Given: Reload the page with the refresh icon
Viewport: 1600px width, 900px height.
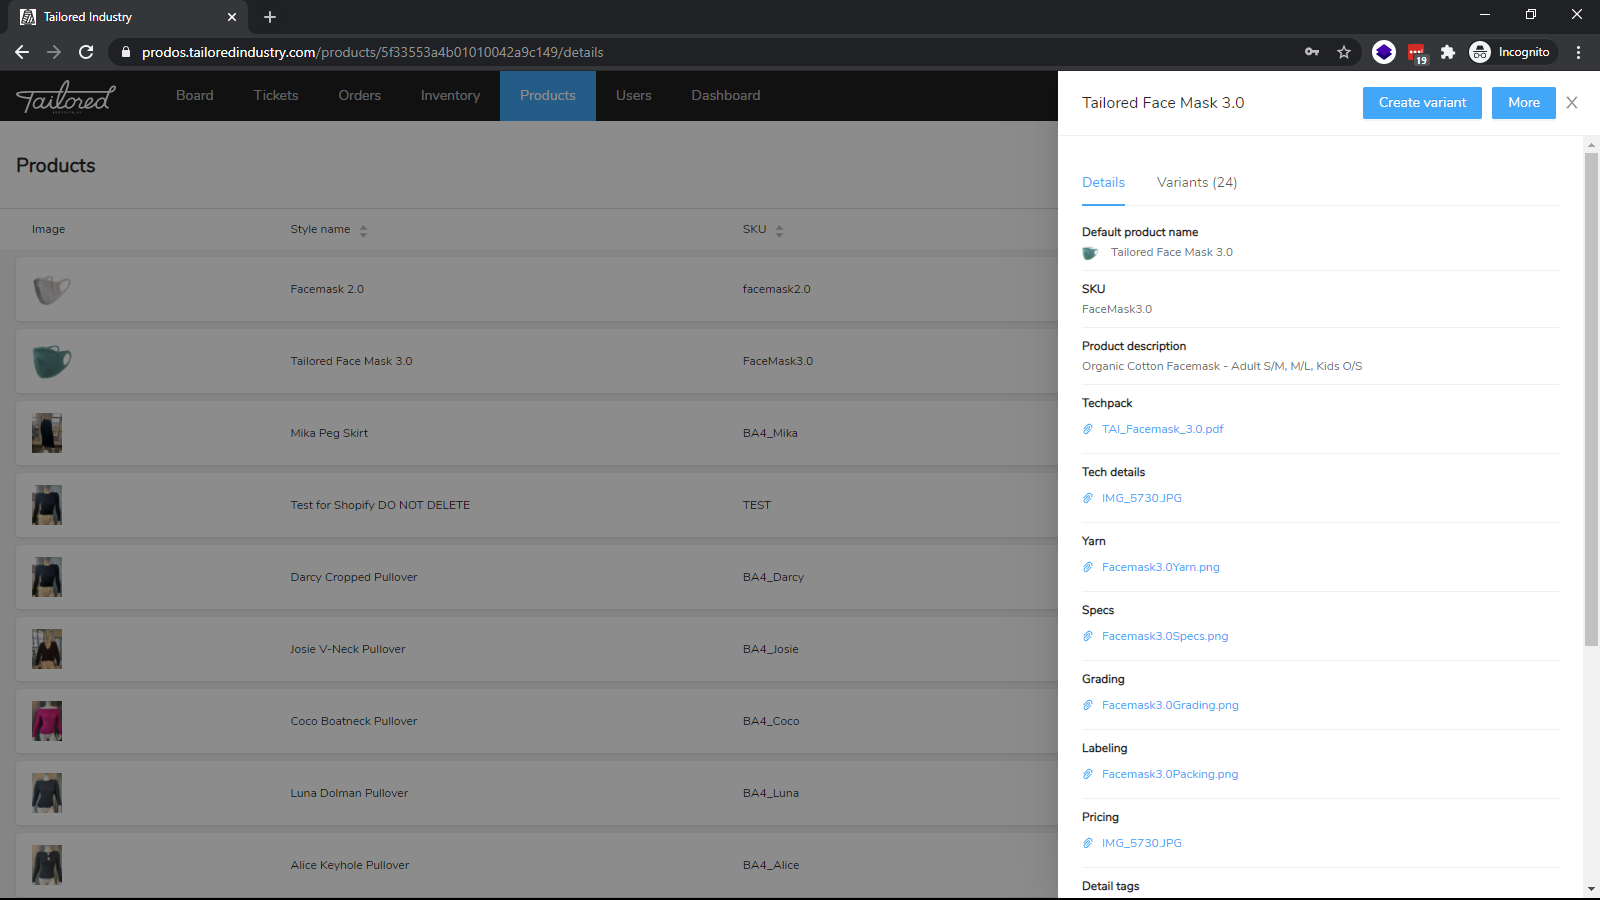Looking at the screenshot, I should click(x=86, y=52).
